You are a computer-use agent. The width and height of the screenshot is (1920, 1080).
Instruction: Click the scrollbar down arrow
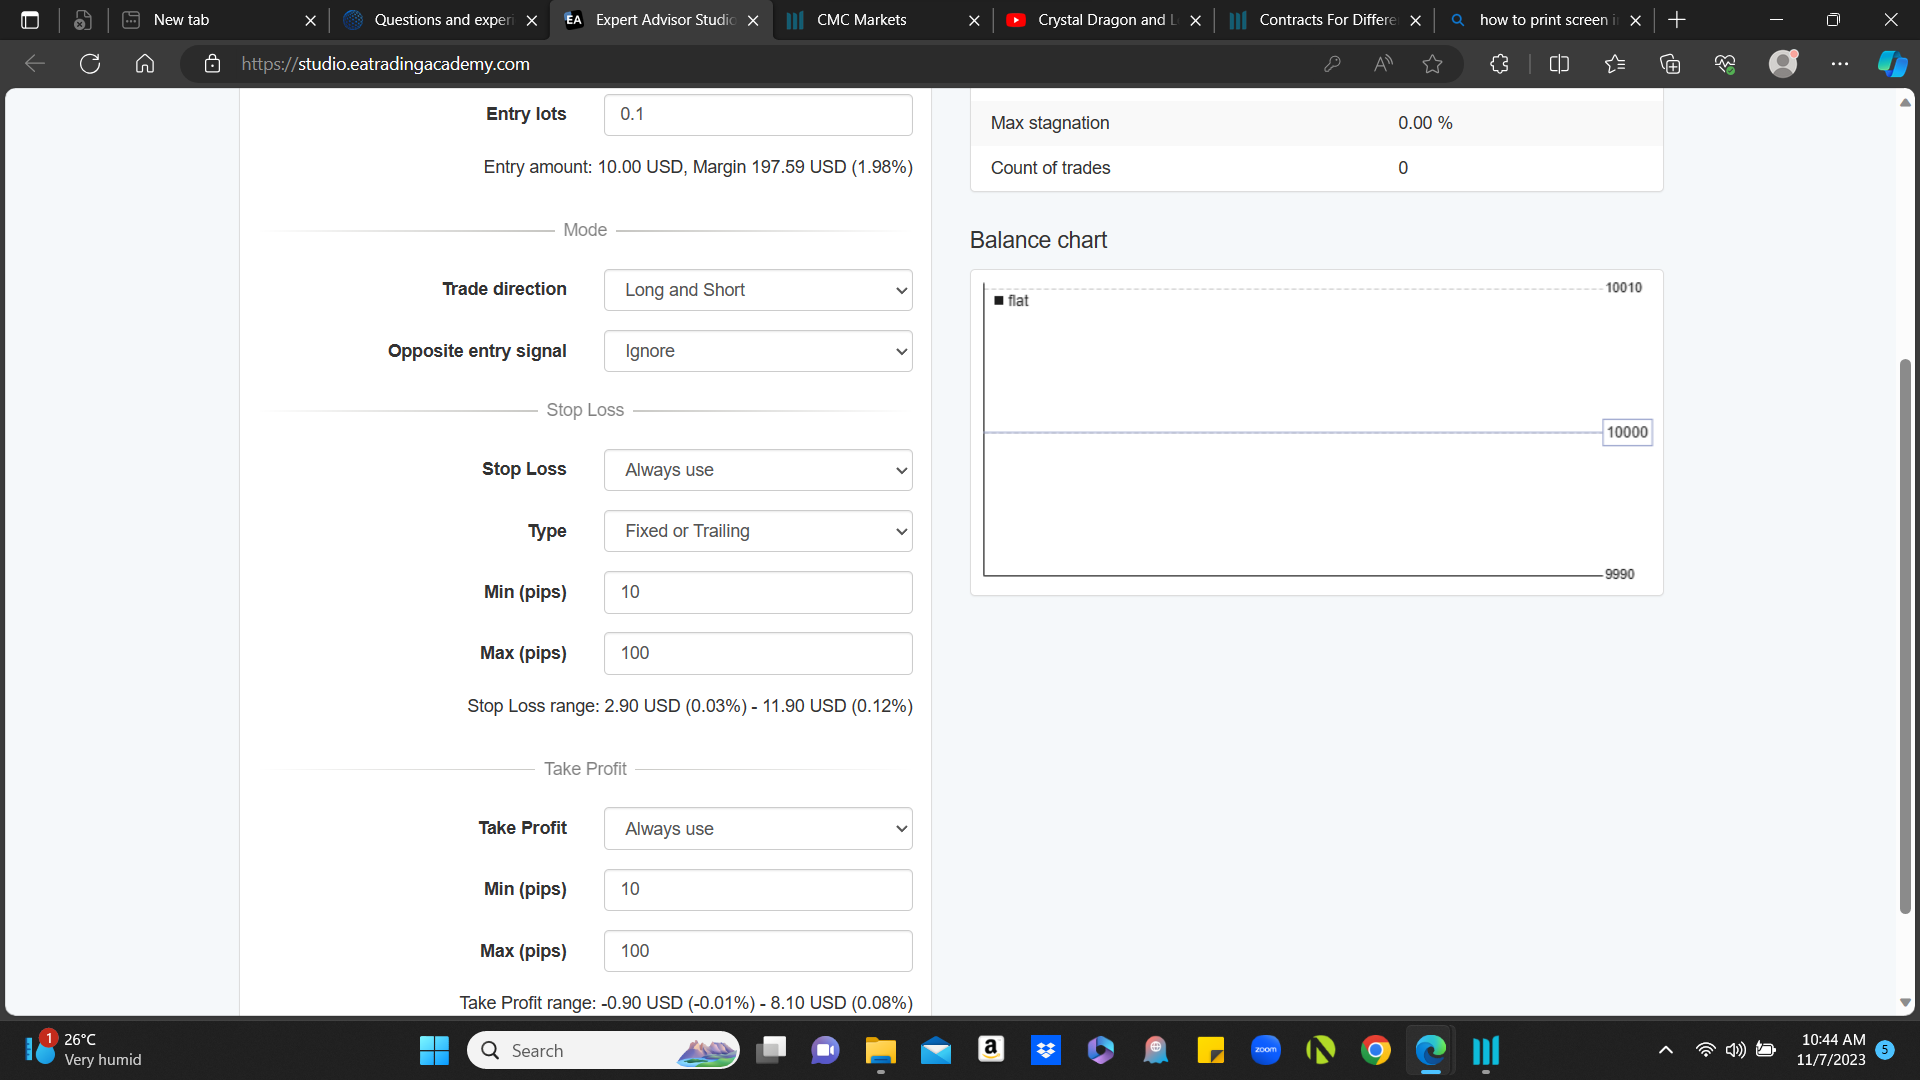[x=1905, y=1003]
